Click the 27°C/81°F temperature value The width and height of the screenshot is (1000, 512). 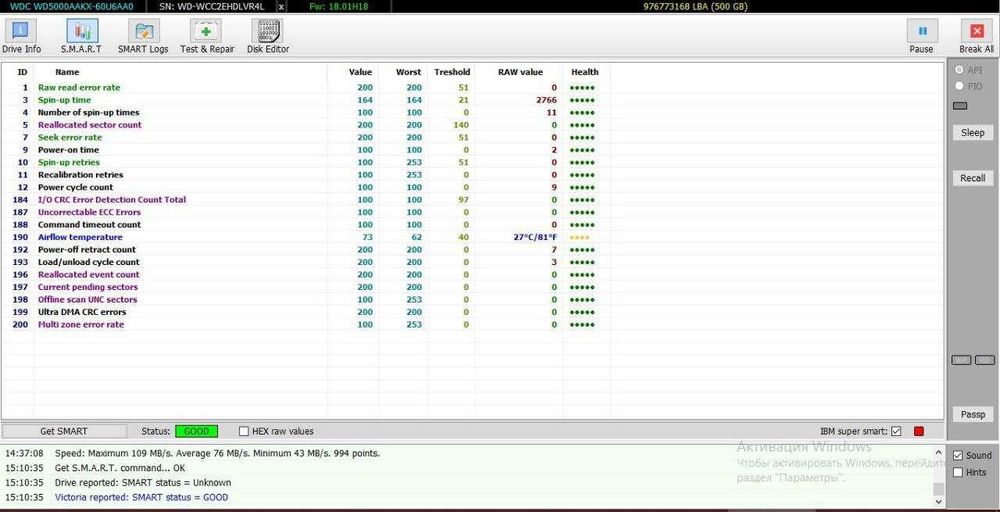click(x=536, y=237)
